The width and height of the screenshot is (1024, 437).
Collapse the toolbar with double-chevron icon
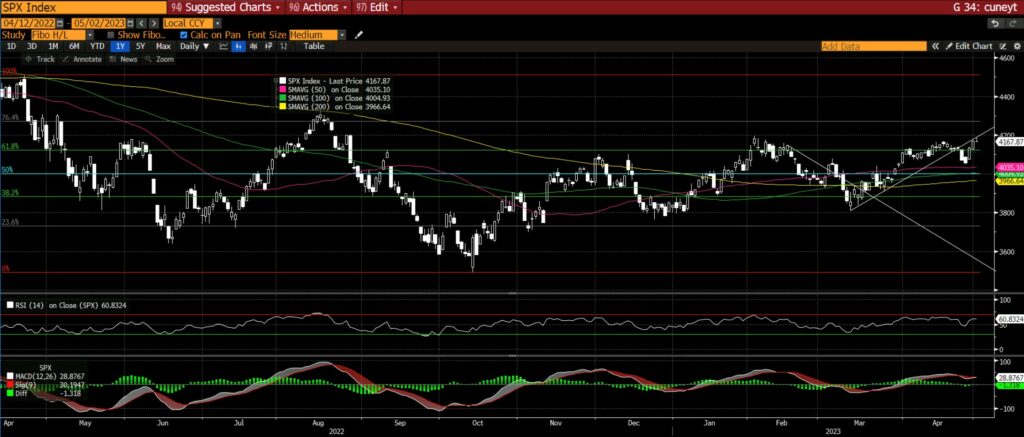tap(936, 46)
